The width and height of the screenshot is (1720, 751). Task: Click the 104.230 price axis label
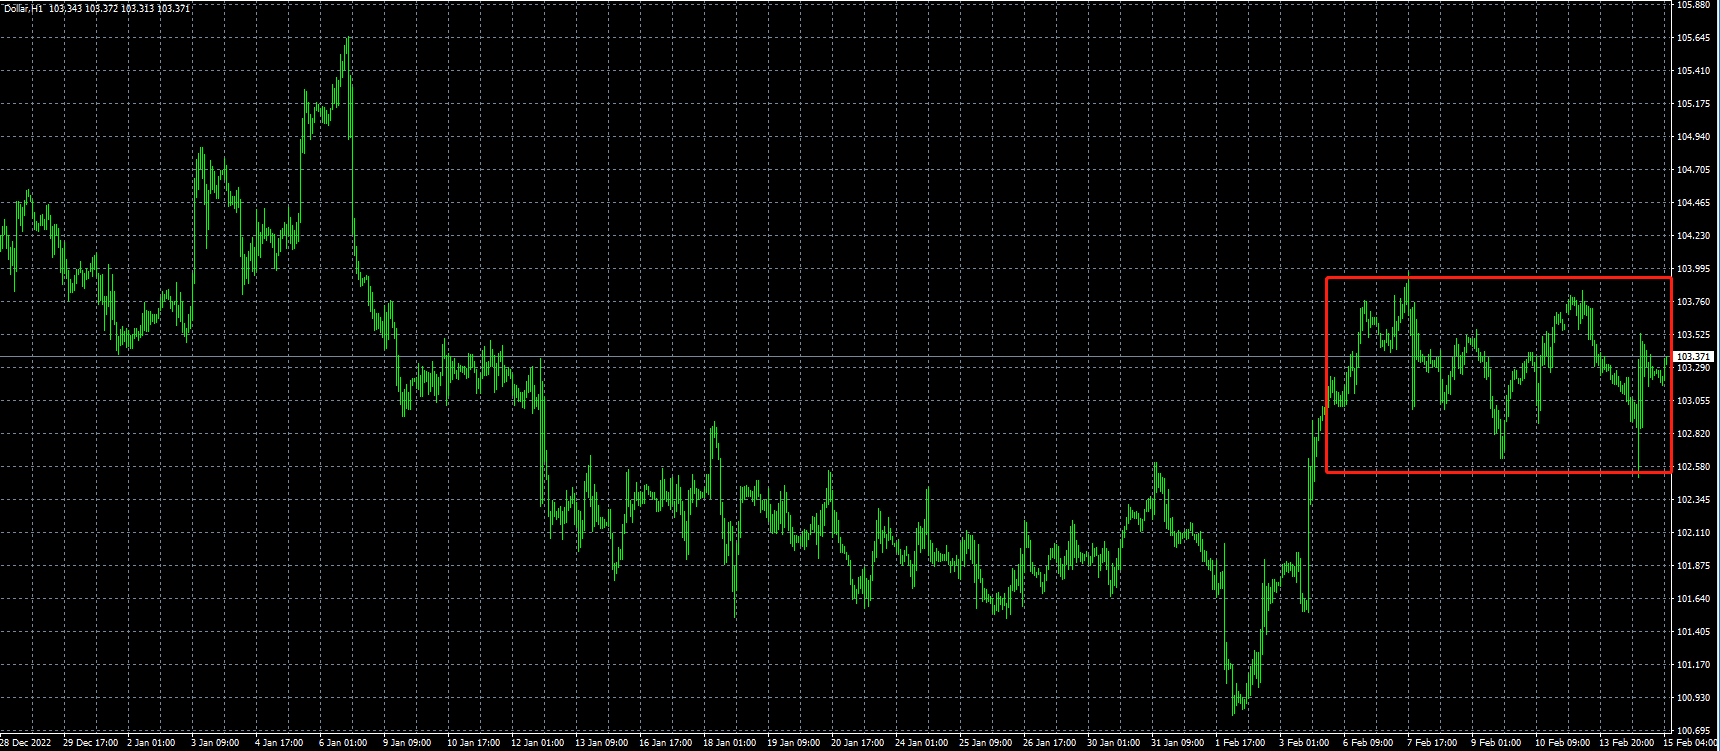coord(1692,236)
